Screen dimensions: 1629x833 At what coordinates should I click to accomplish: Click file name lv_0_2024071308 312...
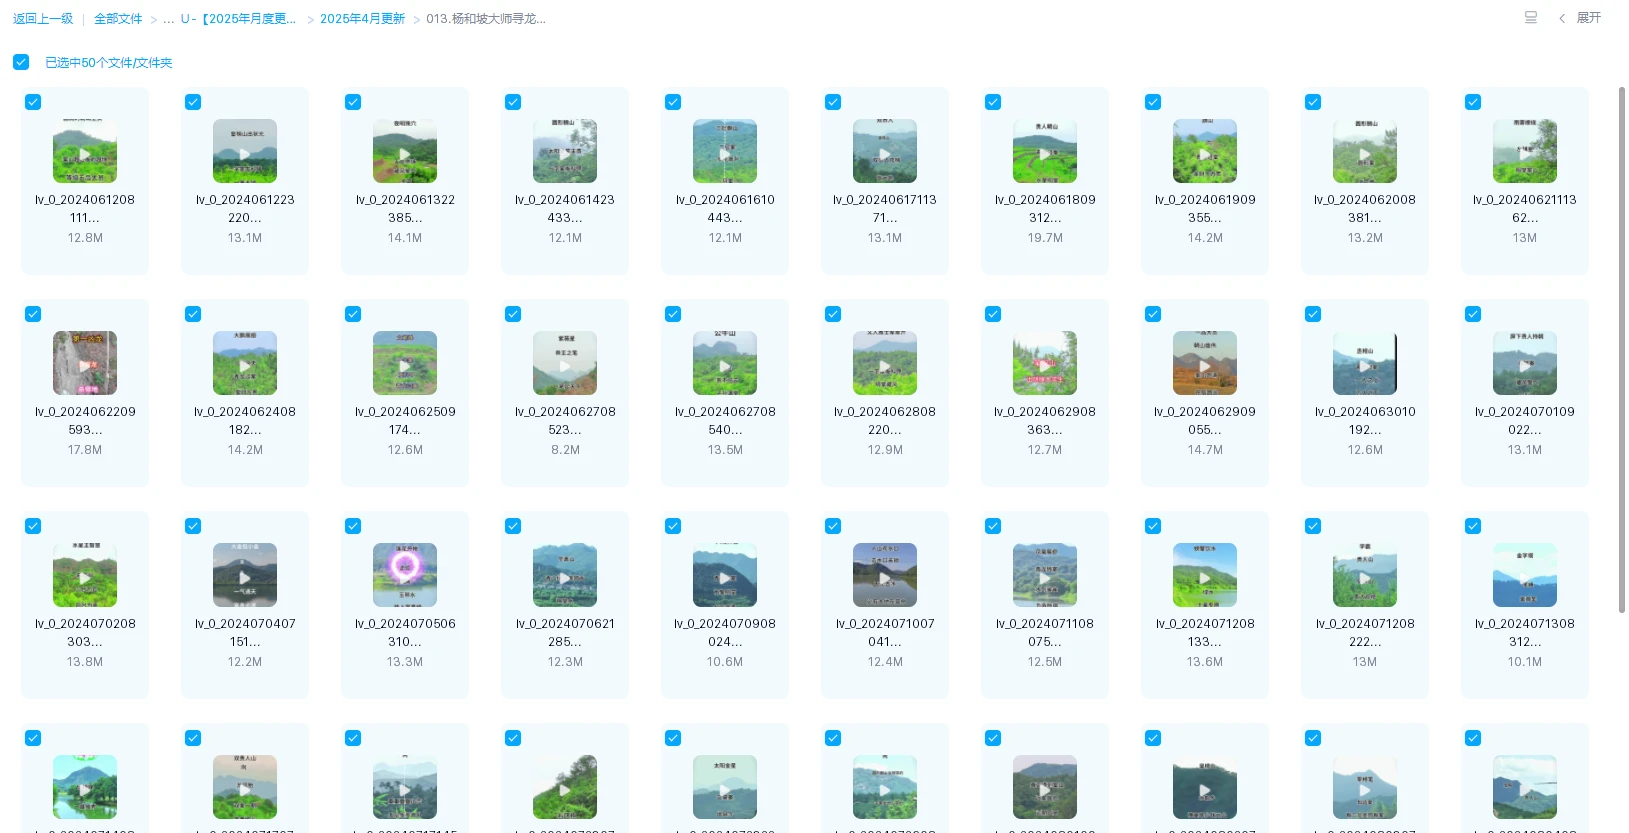coord(1525,633)
